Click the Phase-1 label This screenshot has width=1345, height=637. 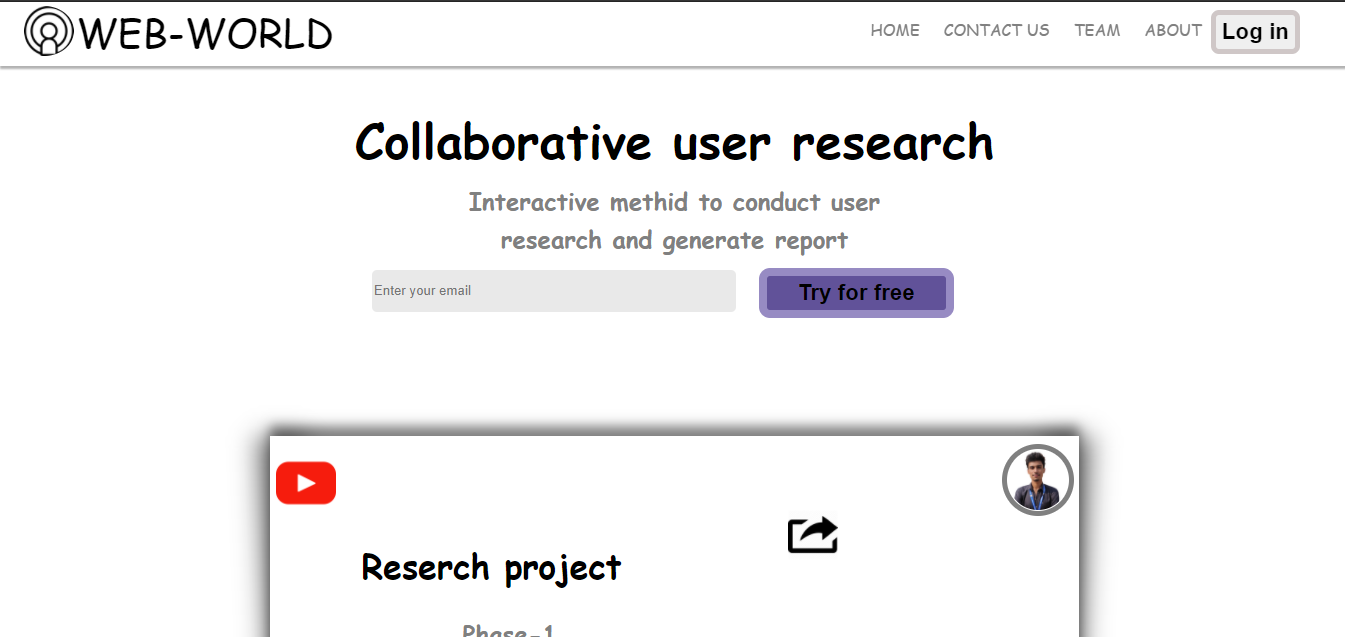(508, 630)
